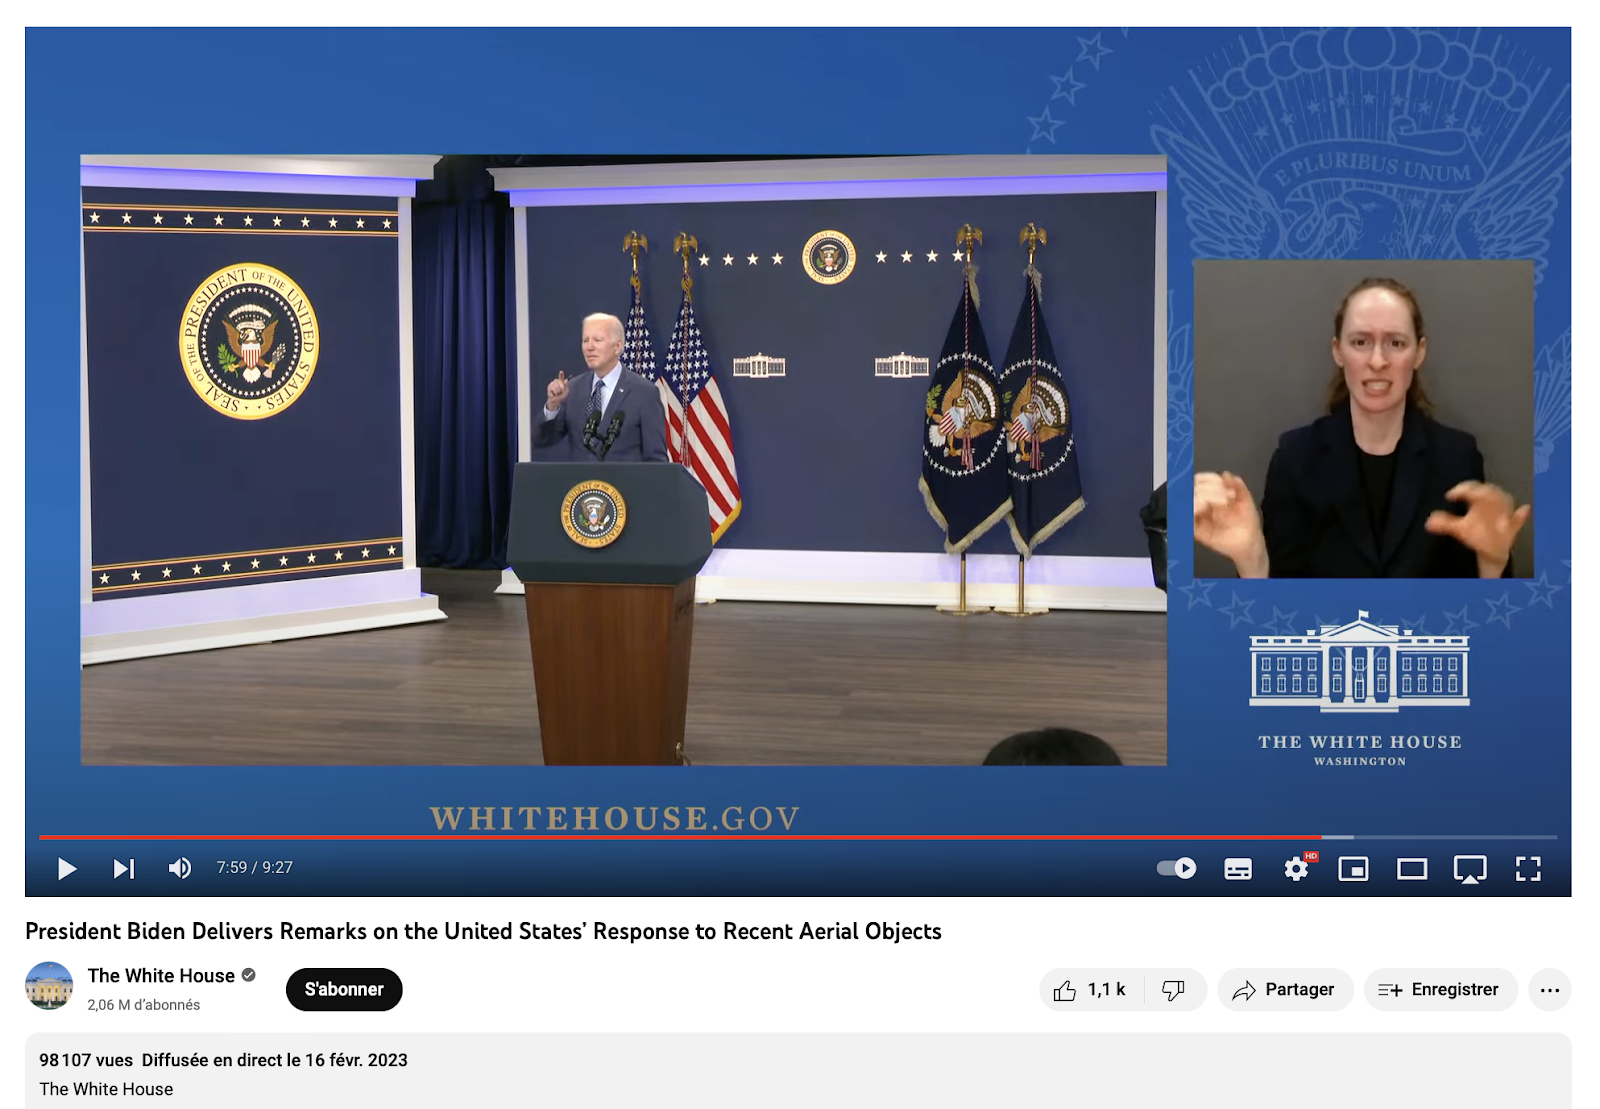This screenshot has height=1109, width=1600.
Task: Click the 7:59 / 9:27 time display
Action: click(255, 868)
